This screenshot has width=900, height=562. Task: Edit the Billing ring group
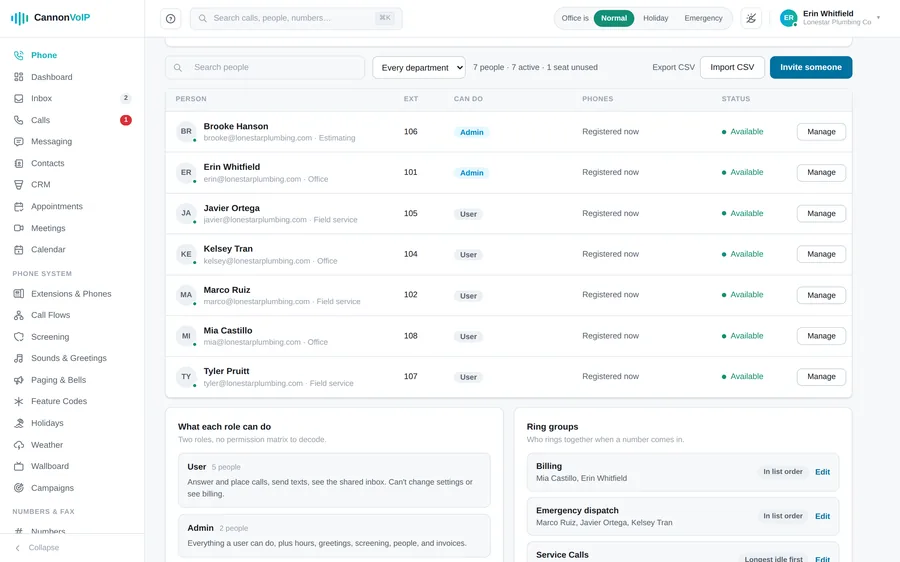point(823,472)
